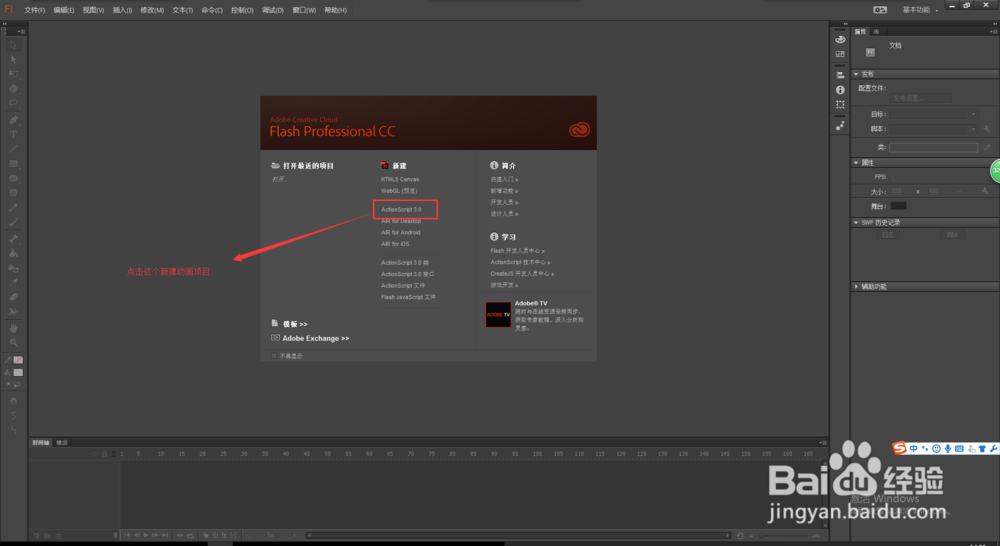Screen dimensions: 1000x546
Task: Select the Pen tool
Action: pos(13,120)
